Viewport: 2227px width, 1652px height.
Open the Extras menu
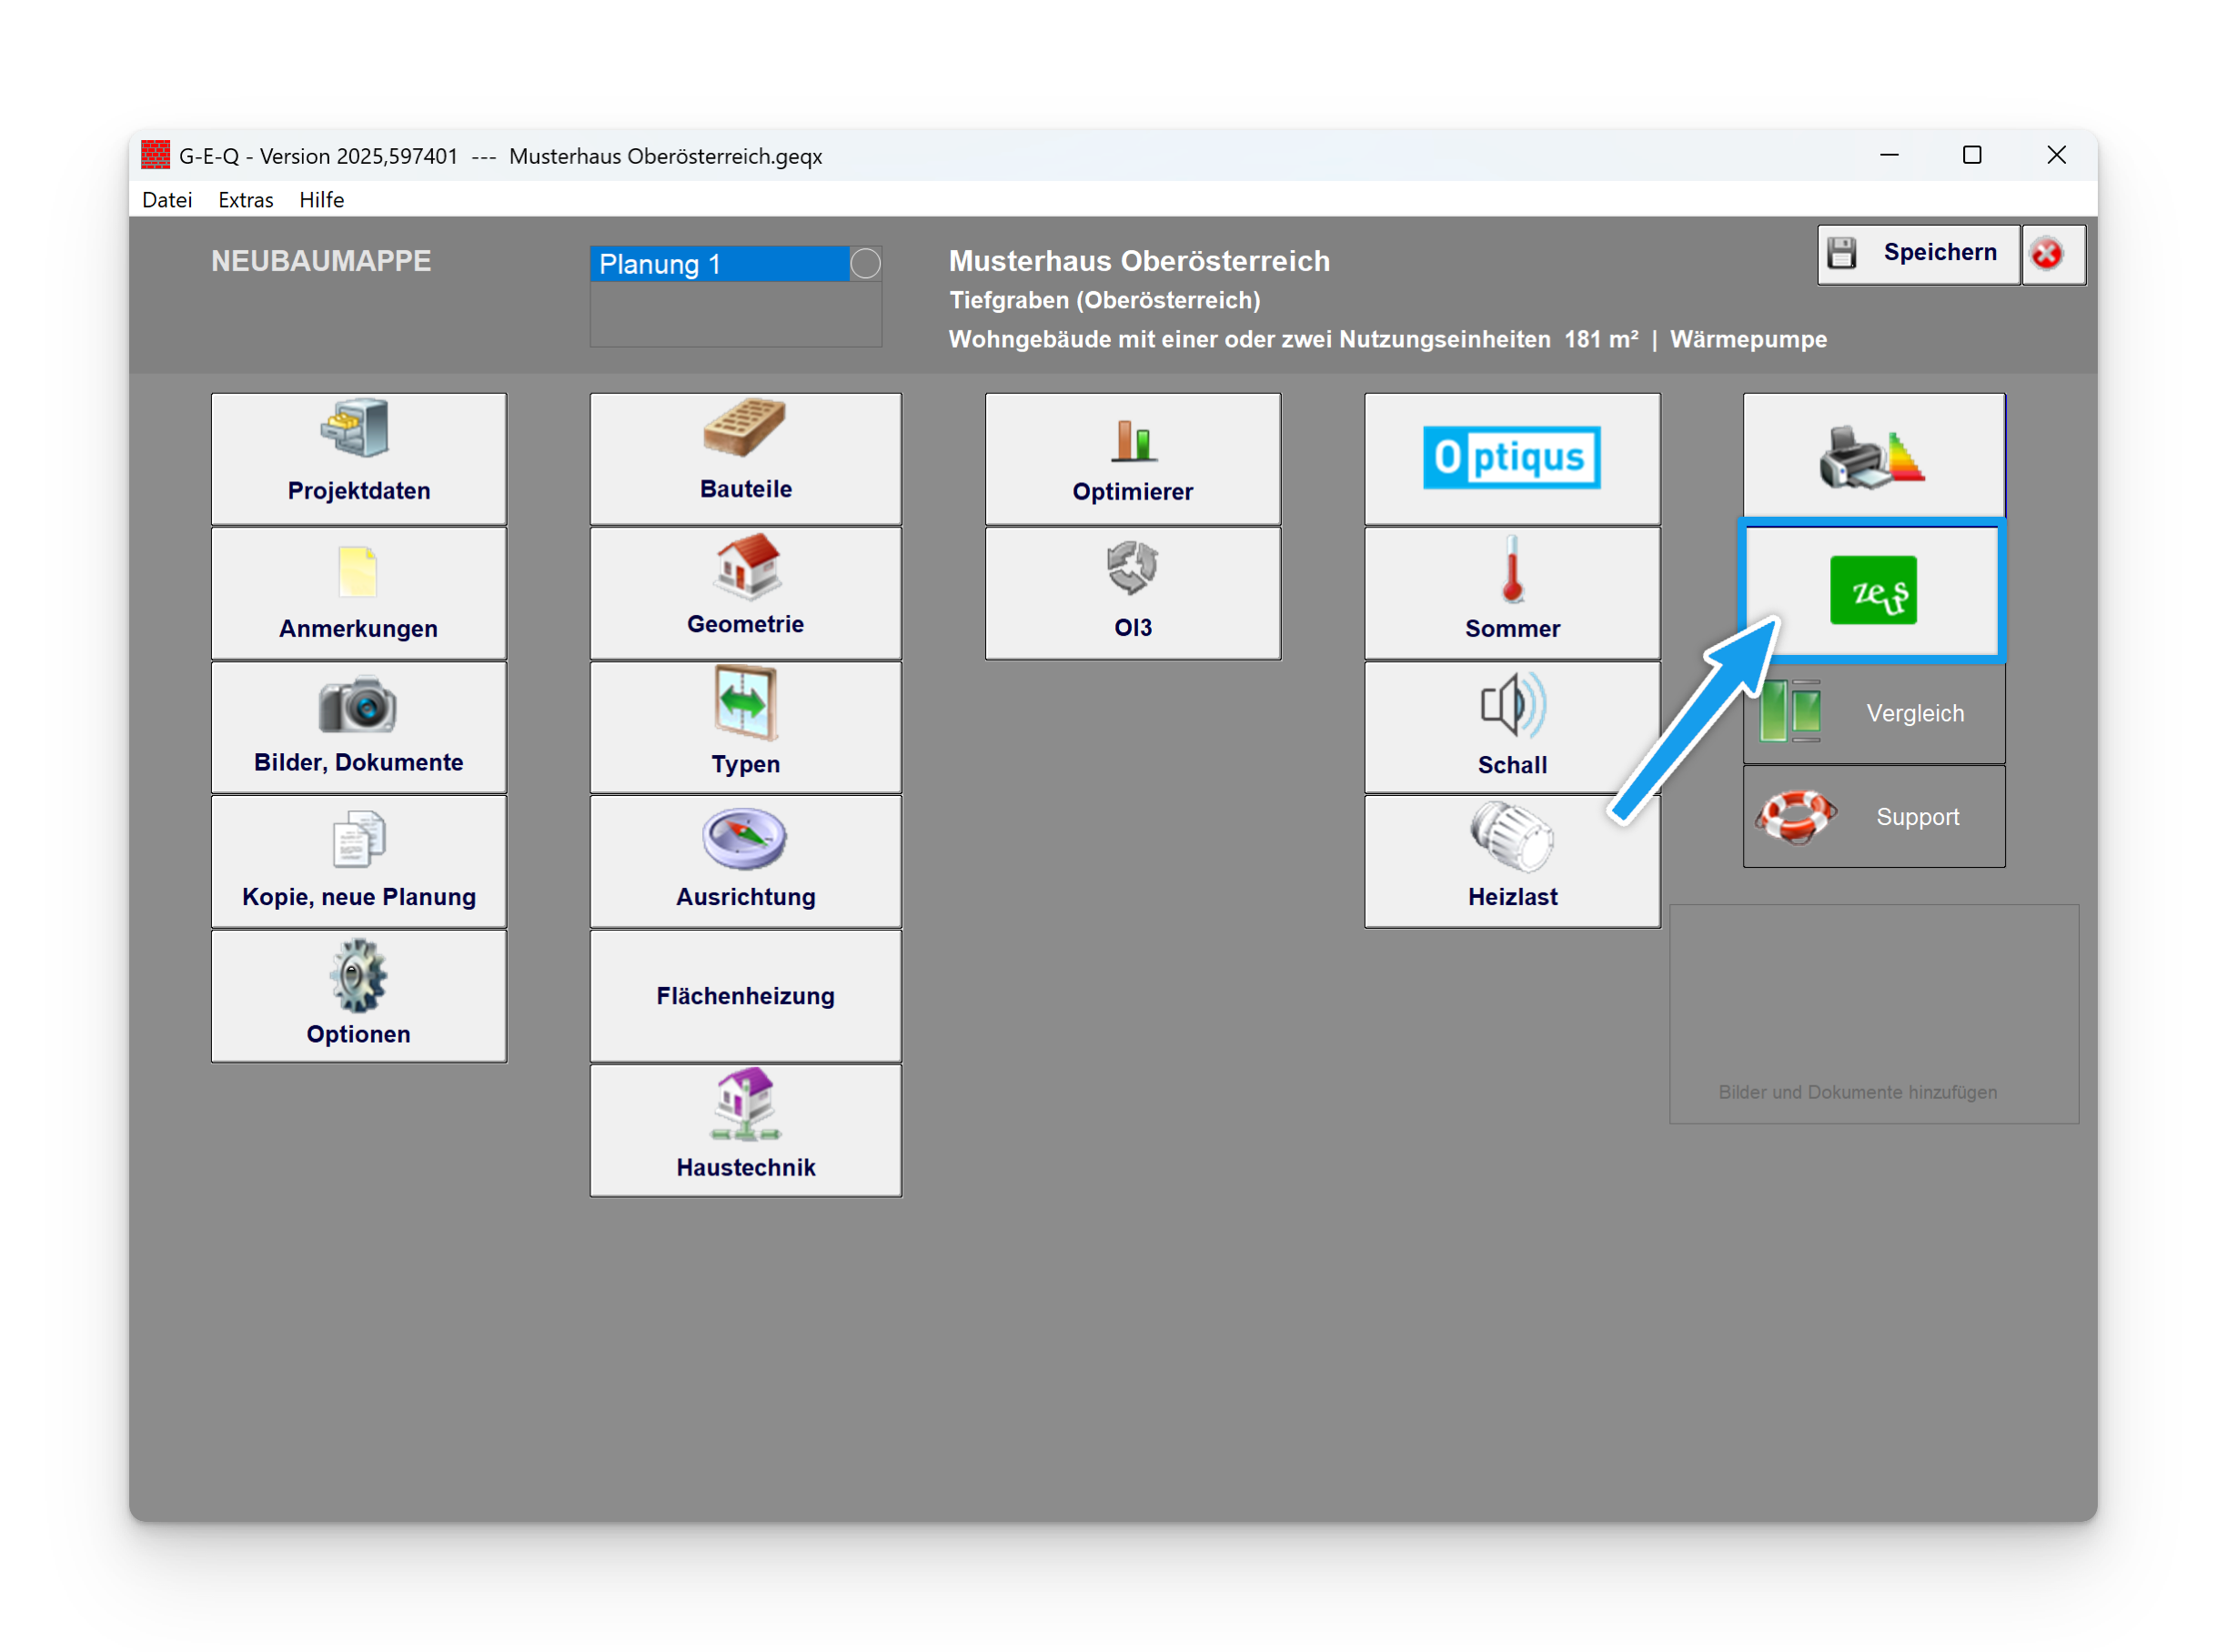point(245,200)
